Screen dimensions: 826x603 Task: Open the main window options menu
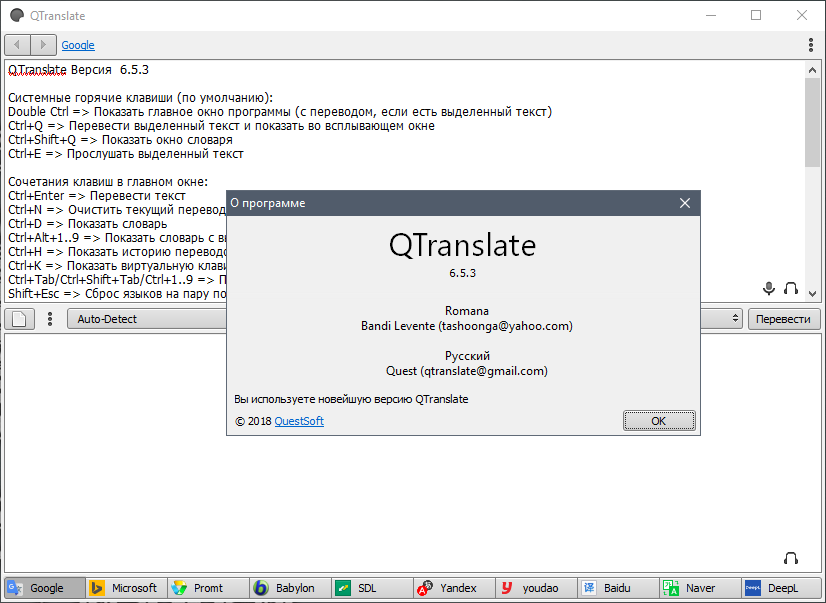click(x=811, y=45)
